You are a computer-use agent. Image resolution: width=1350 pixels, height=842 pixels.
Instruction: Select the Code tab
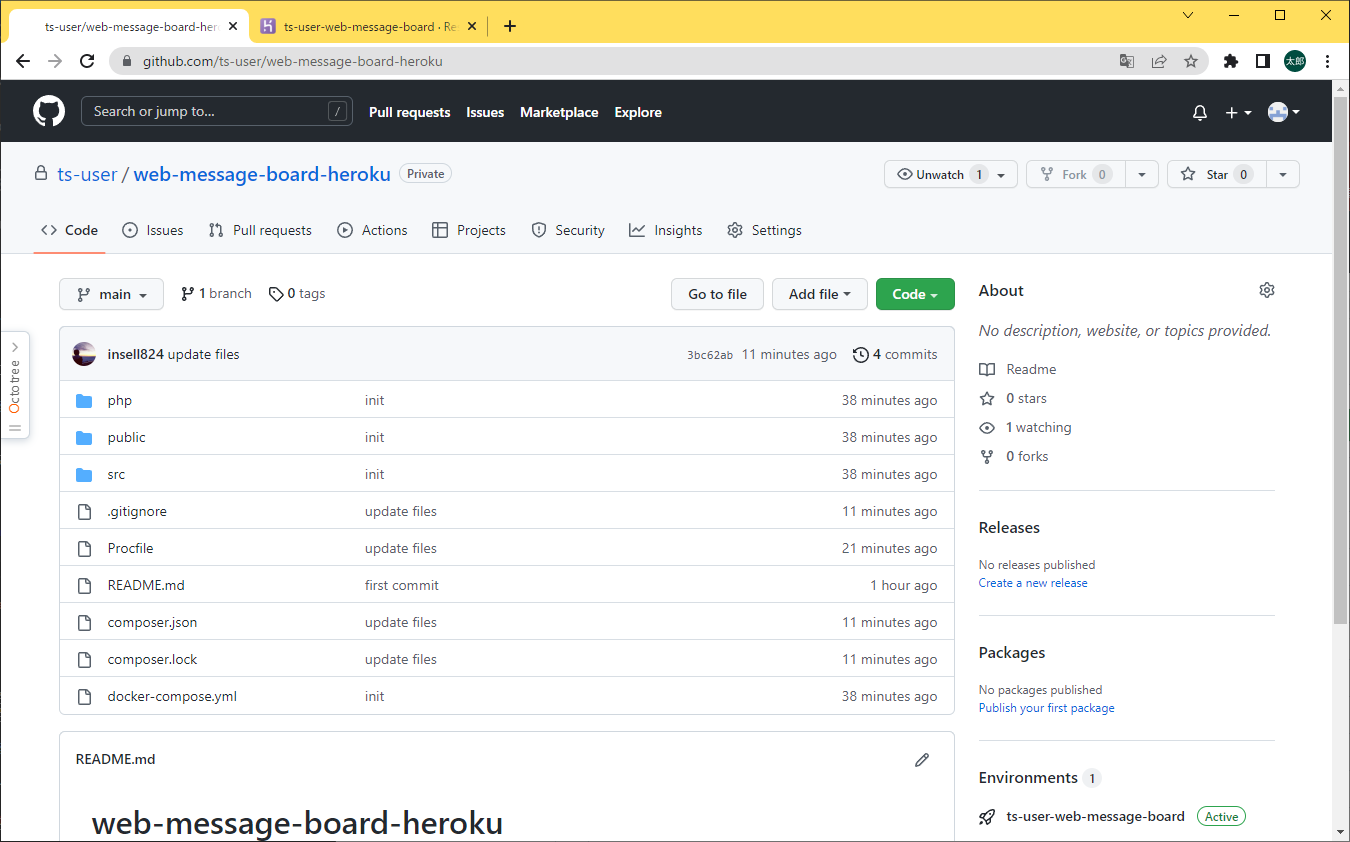click(70, 230)
